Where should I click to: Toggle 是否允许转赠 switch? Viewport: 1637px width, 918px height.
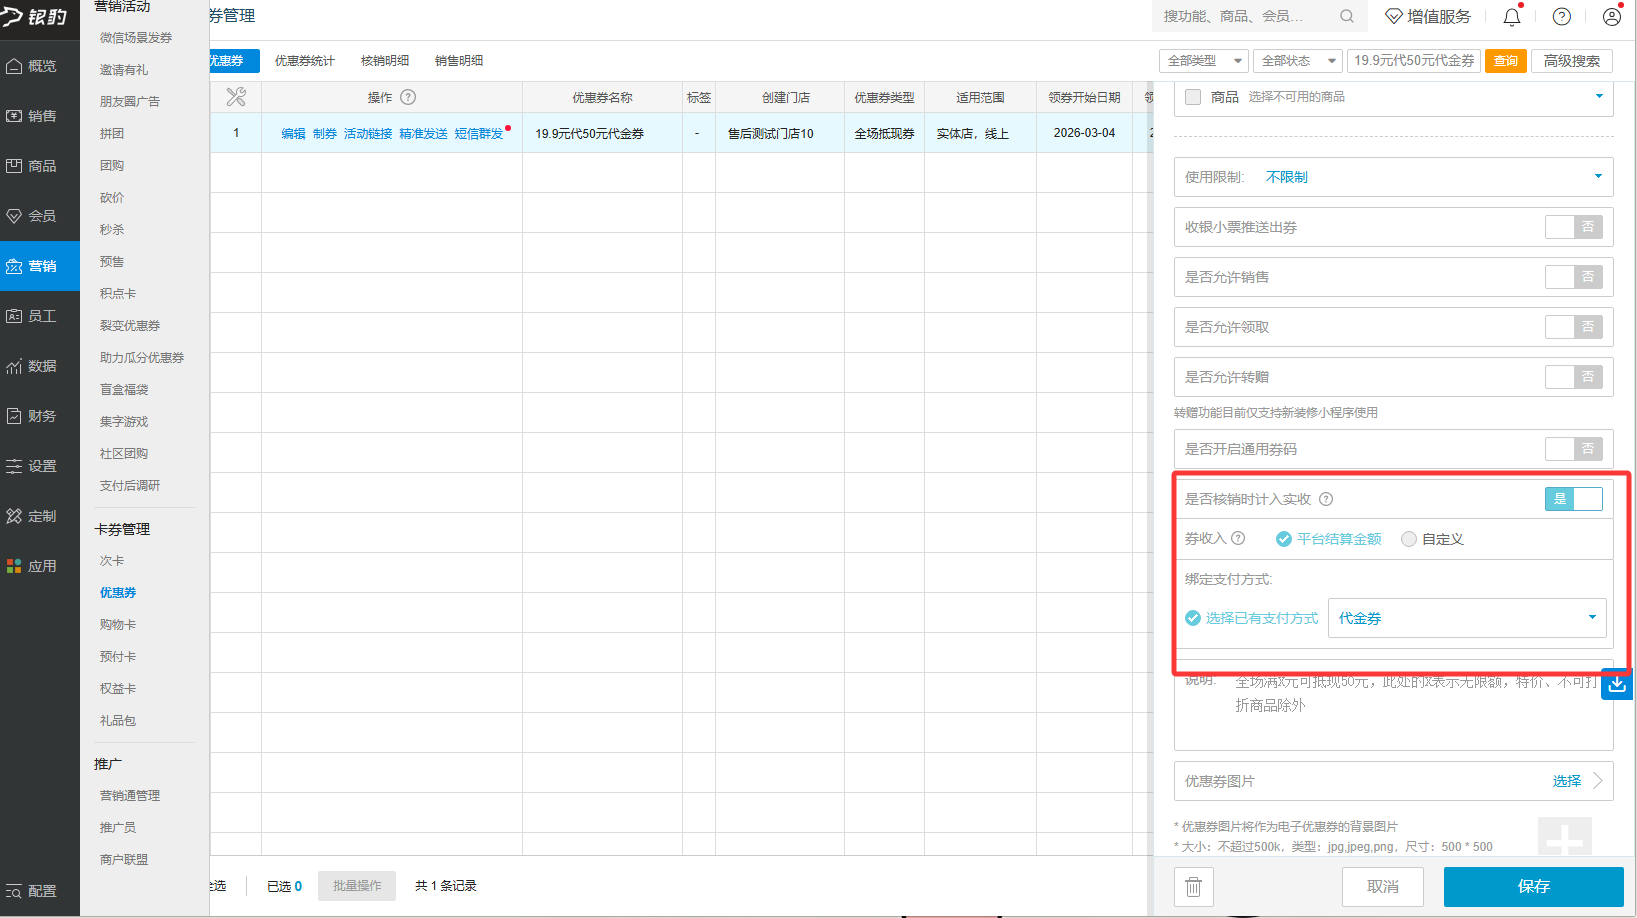click(x=1574, y=377)
